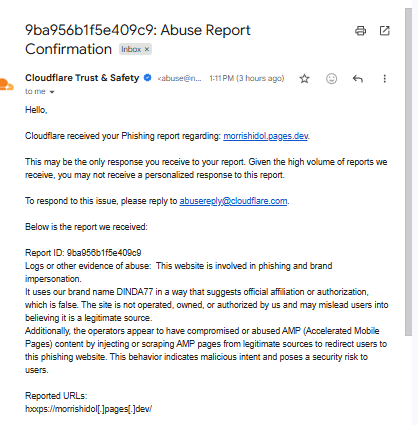Remove the Inbox label with its X

[147, 49]
